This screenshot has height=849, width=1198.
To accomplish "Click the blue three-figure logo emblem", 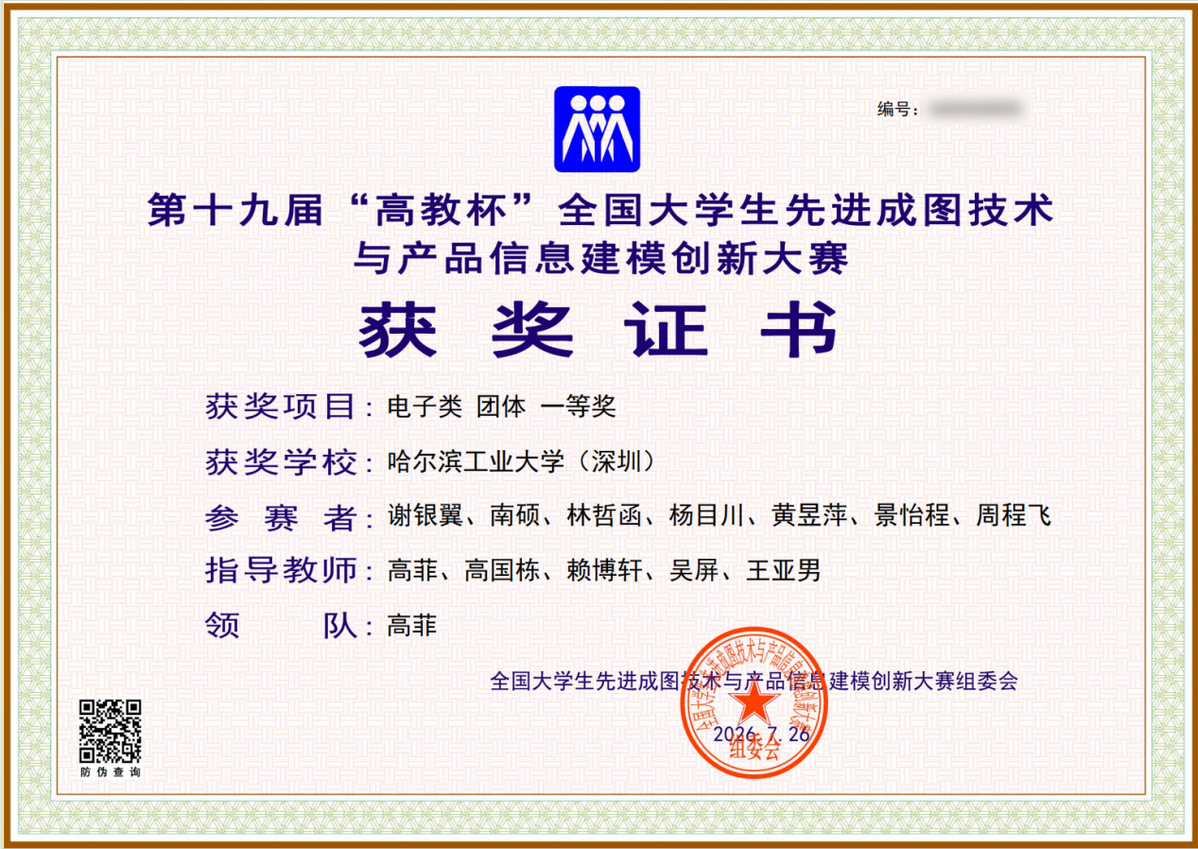I will [597, 129].
